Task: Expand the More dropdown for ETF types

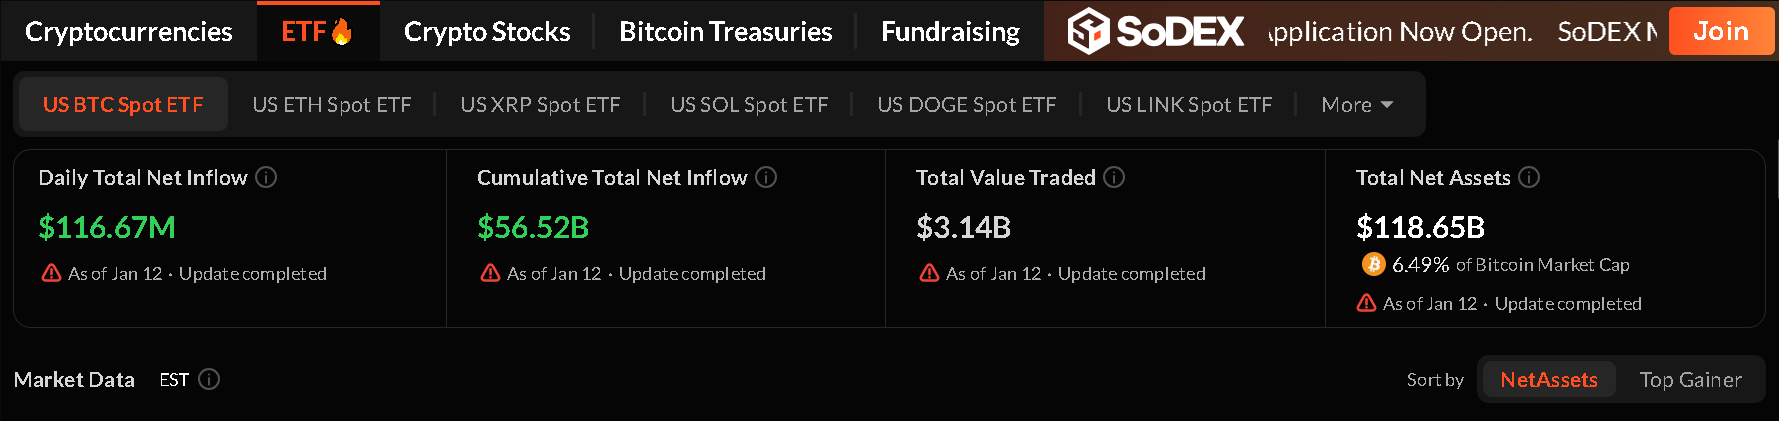Action: pos(1356,105)
